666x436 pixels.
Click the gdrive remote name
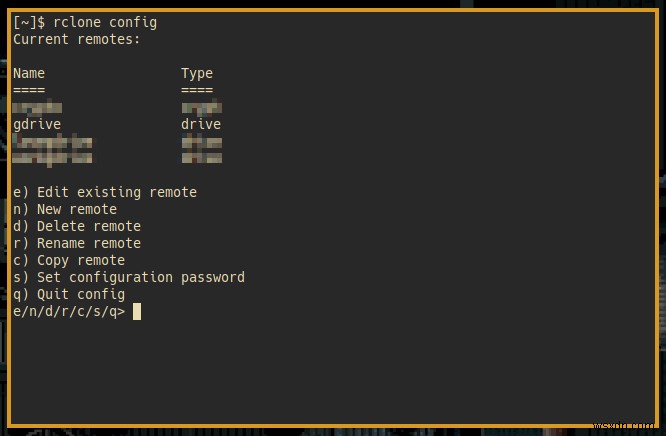click(x=37, y=124)
